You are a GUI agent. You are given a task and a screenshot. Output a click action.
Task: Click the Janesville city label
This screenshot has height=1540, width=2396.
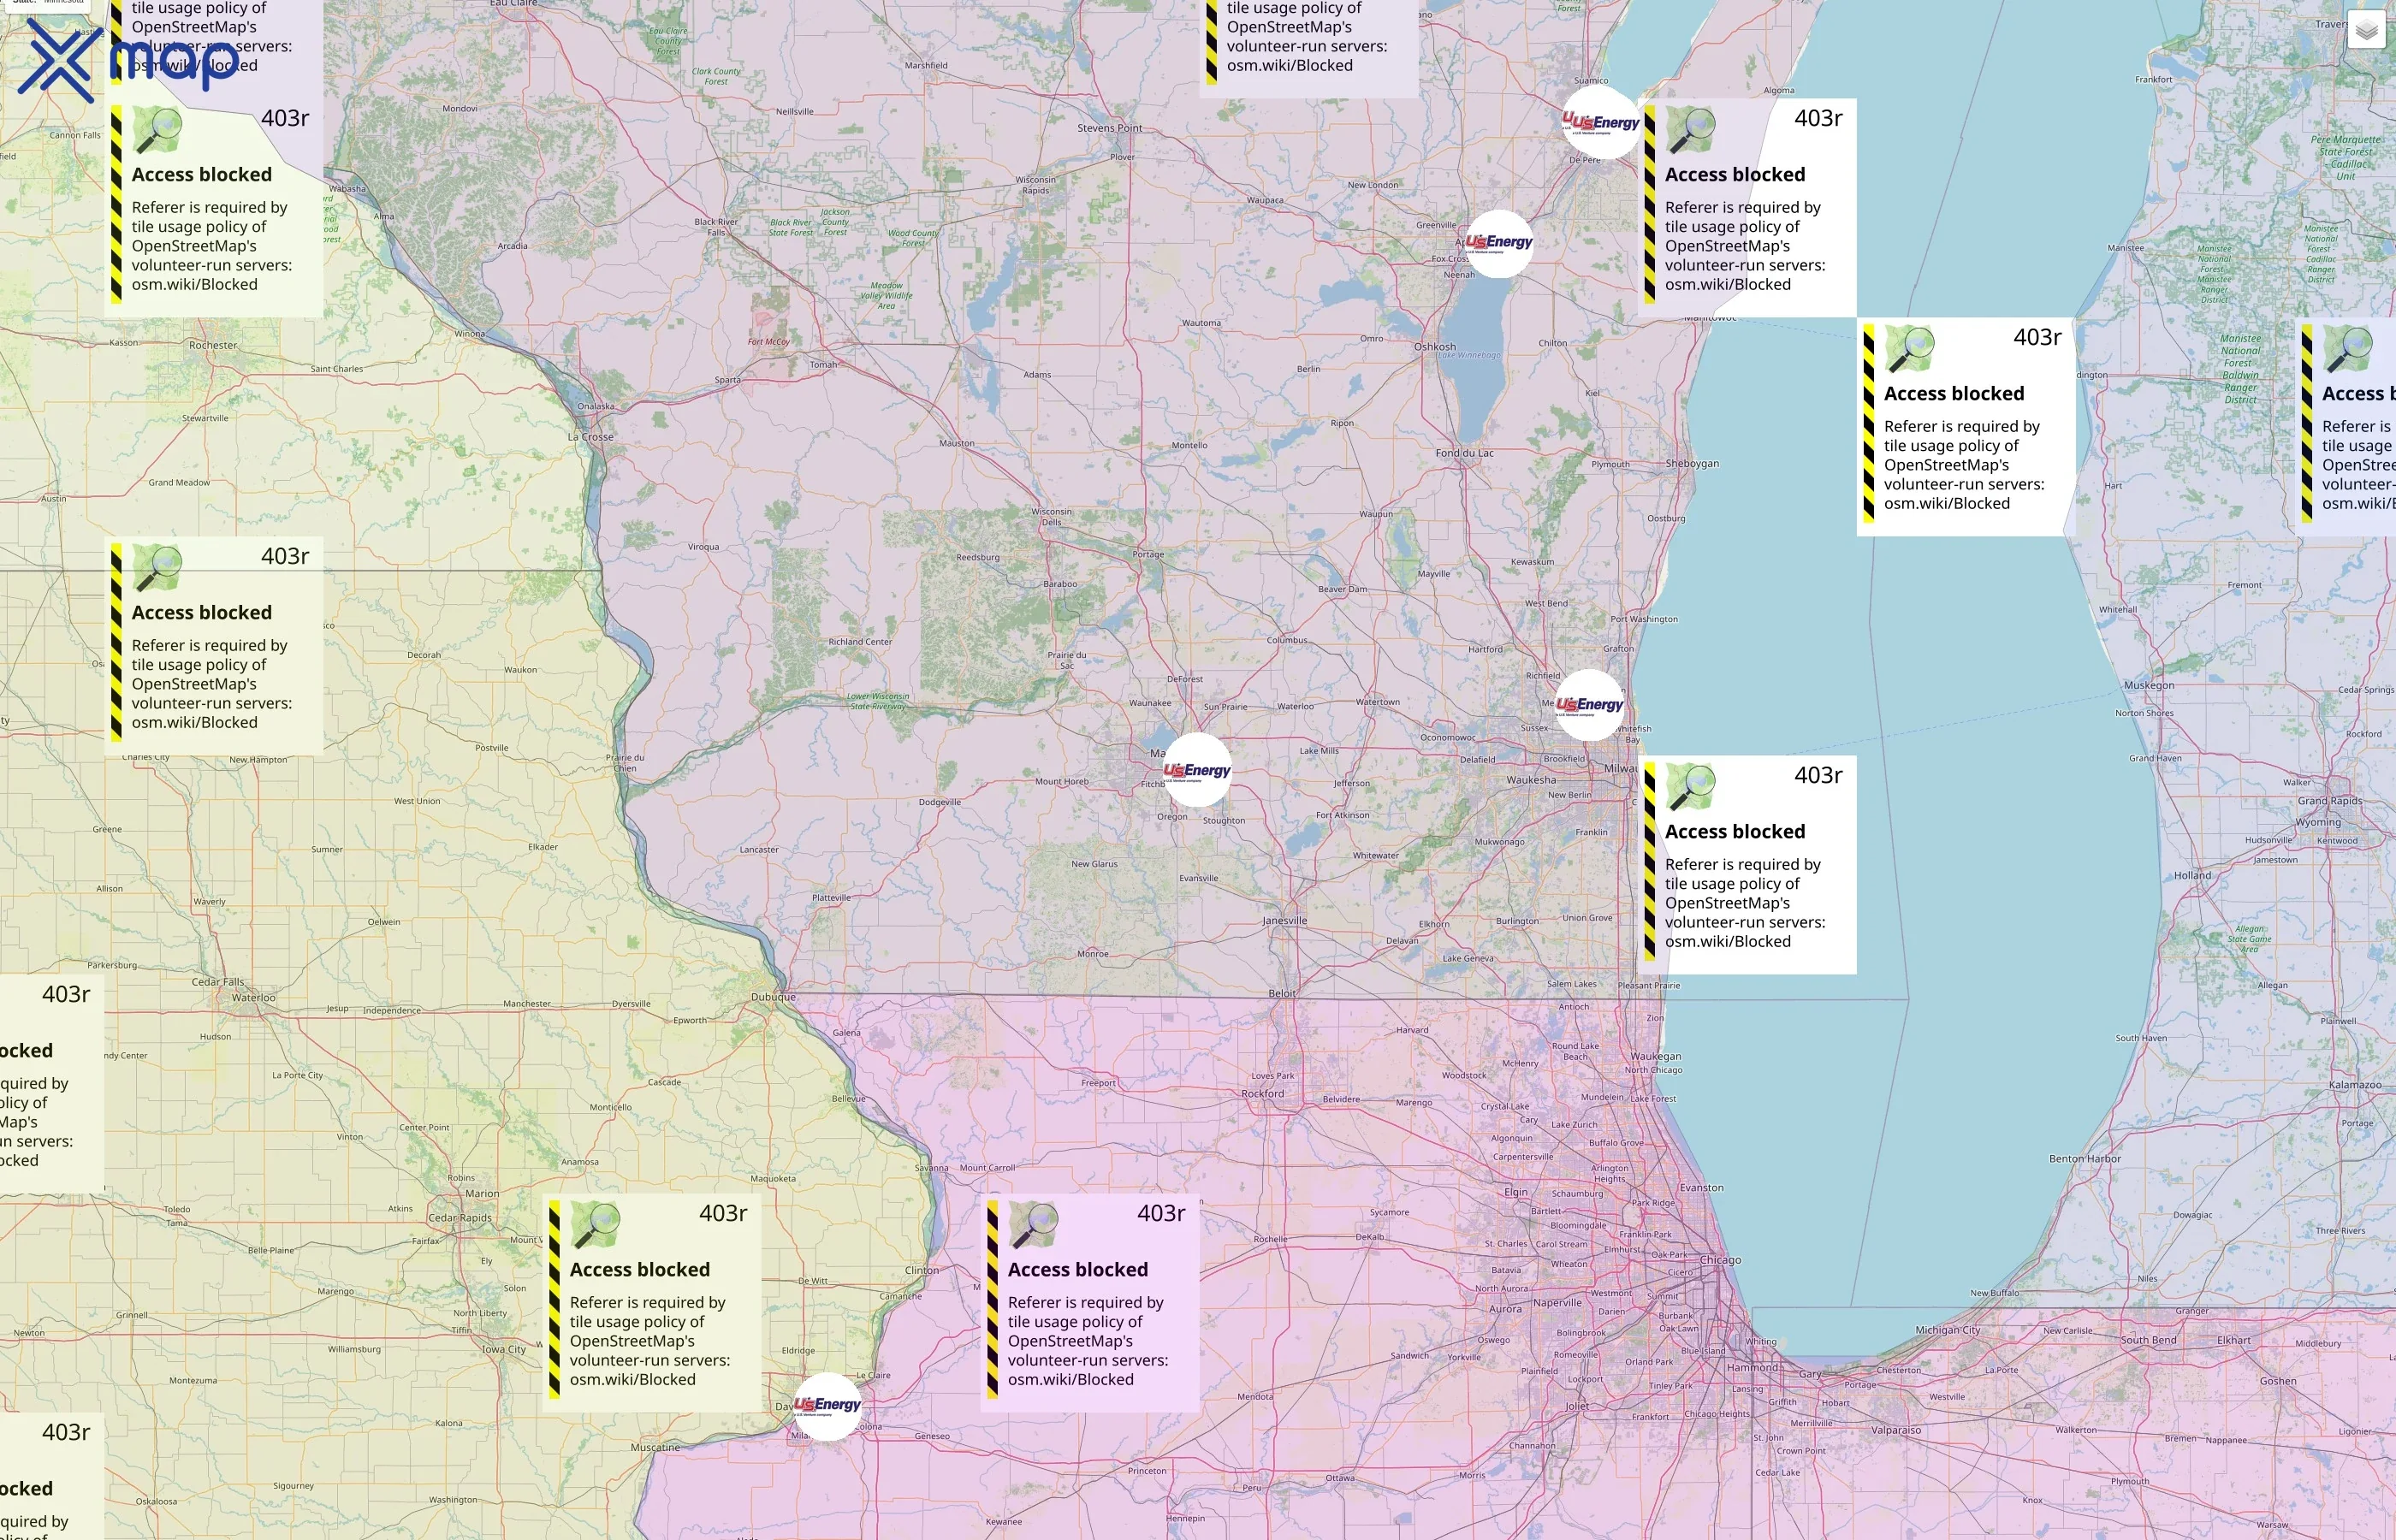pyautogui.click(x=1285, y=921)
